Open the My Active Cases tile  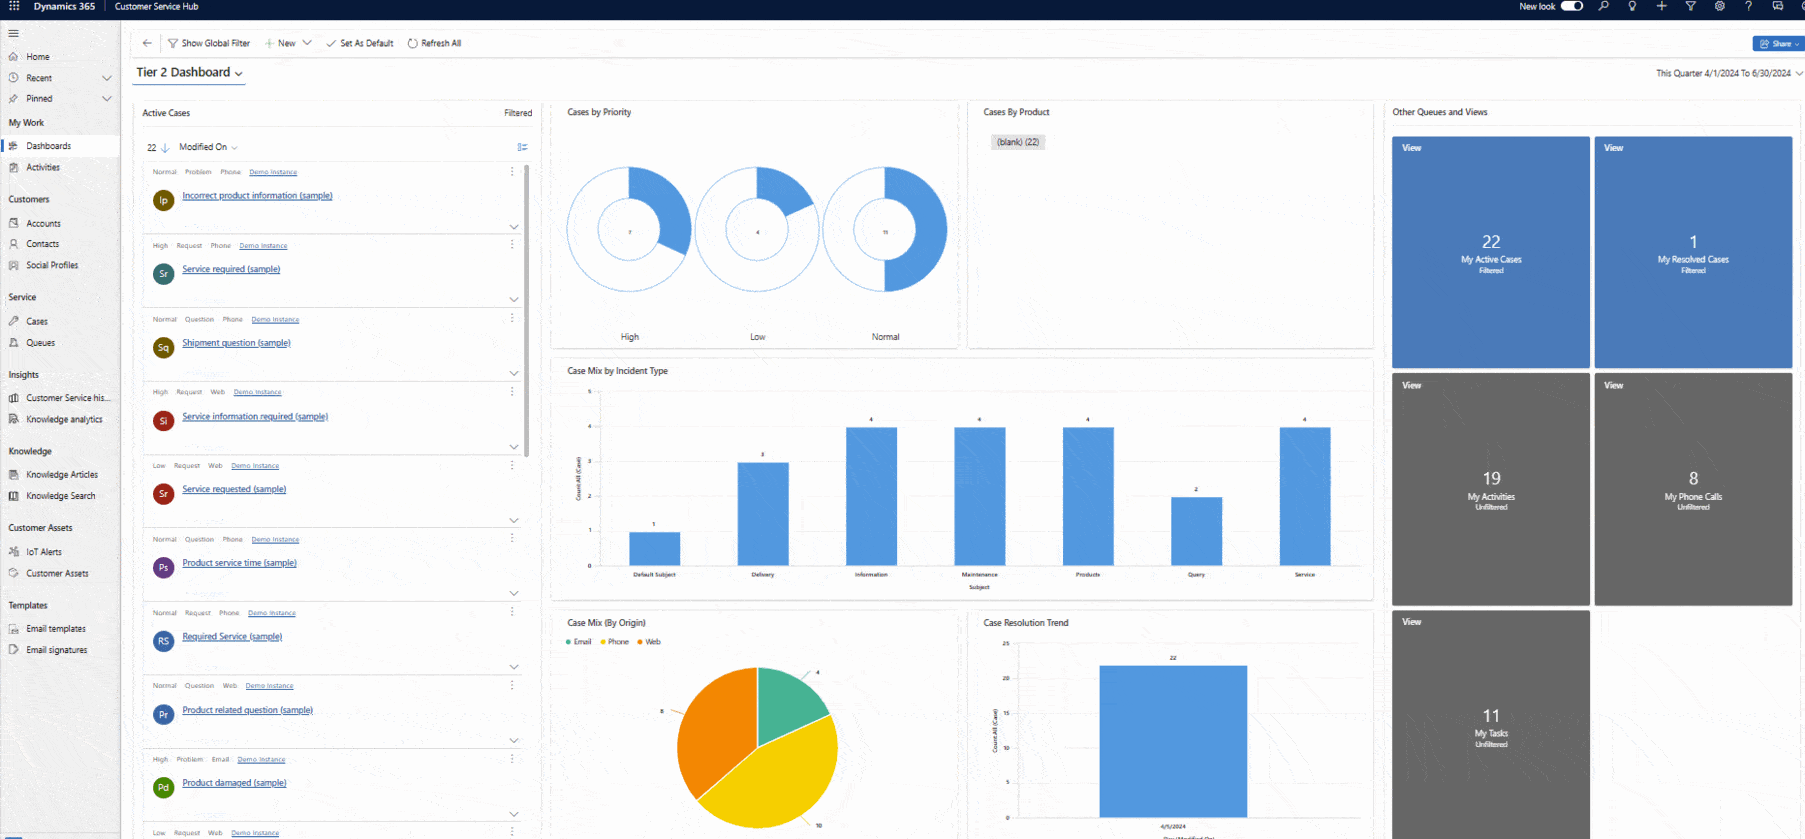click(1490, 252)
